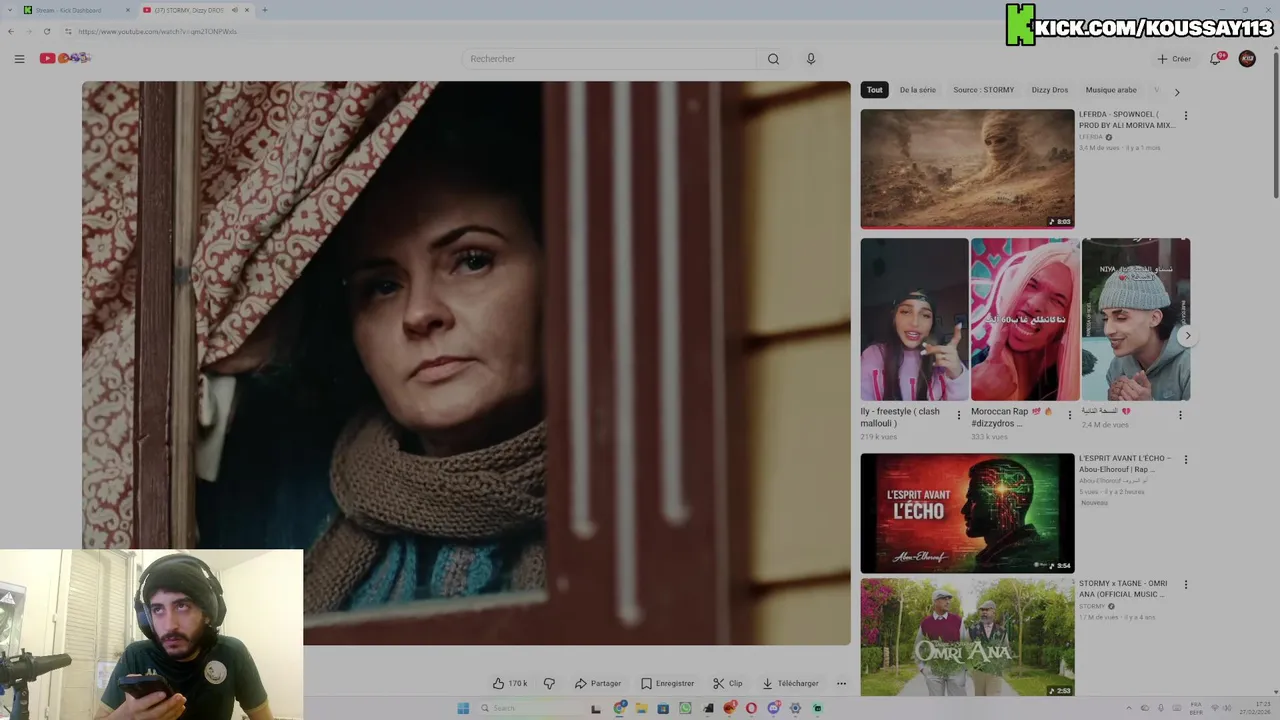Close the STORMY YouTube tab
Viewport: 1280px width, 720px height.
tap(247, 10)
